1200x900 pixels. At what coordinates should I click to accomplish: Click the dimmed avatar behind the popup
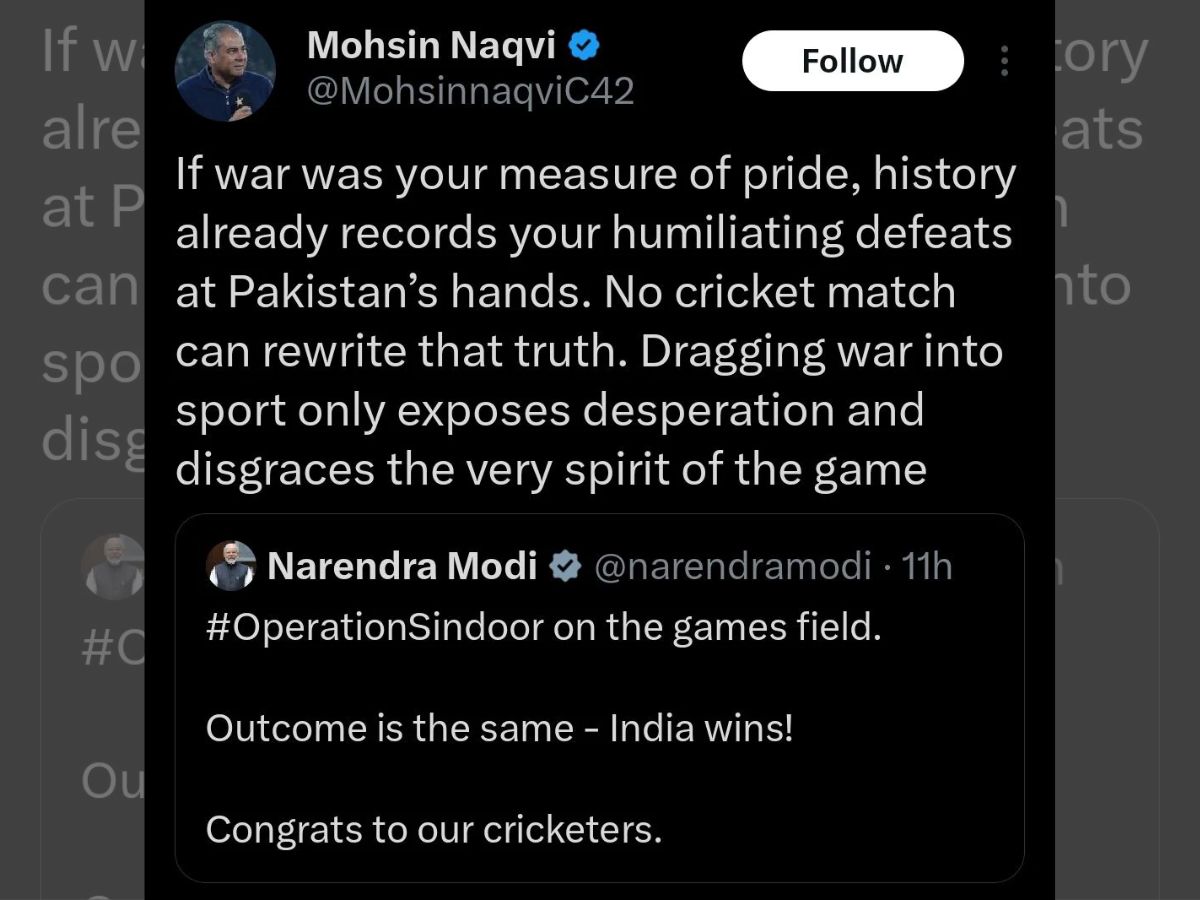pyautogui.click(x=112, y=567)
